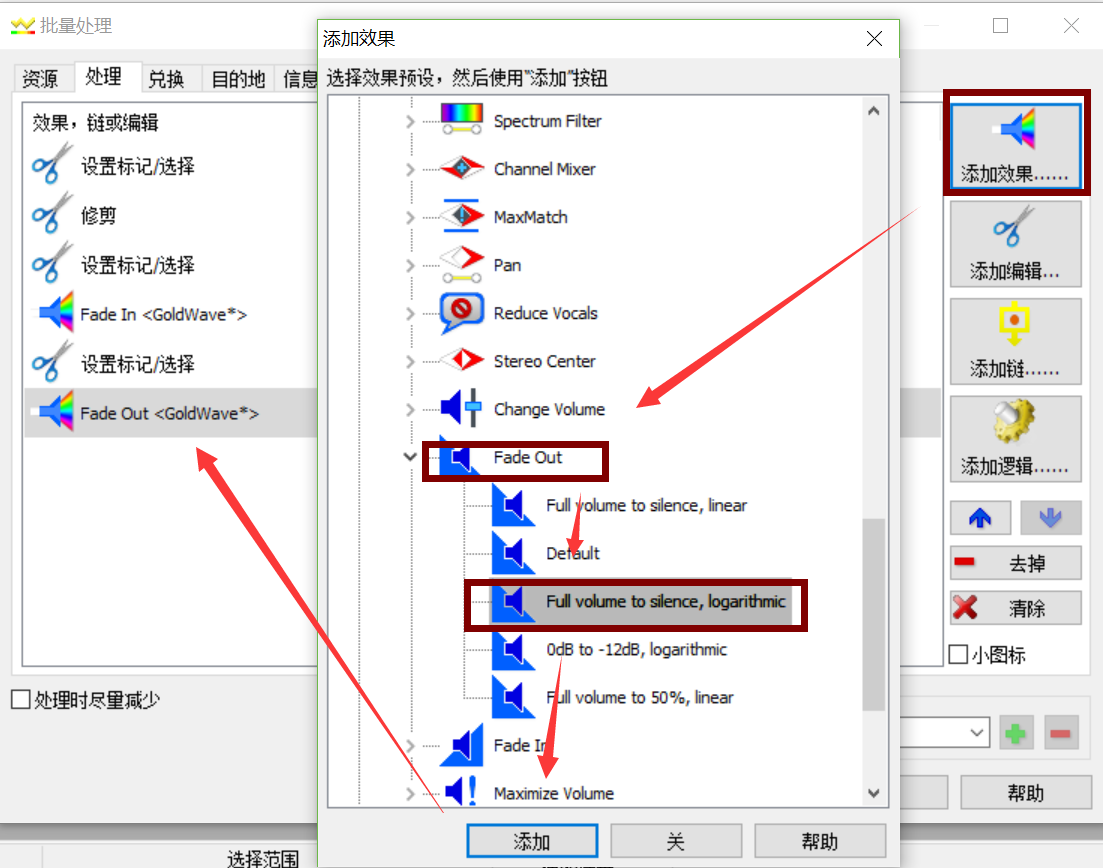Toggle the 小图标 checkbox

958,655
